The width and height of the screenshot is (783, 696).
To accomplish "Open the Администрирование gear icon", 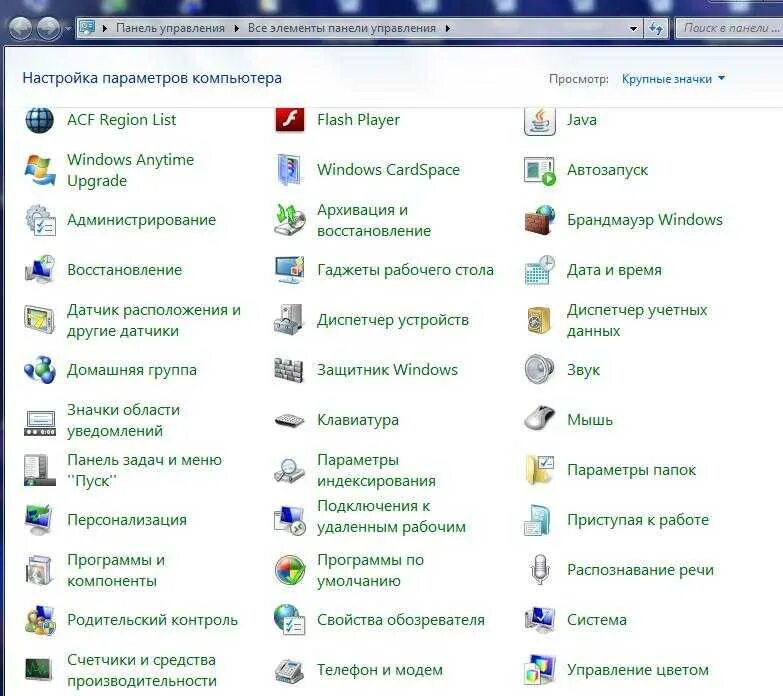I will (40, 220).
